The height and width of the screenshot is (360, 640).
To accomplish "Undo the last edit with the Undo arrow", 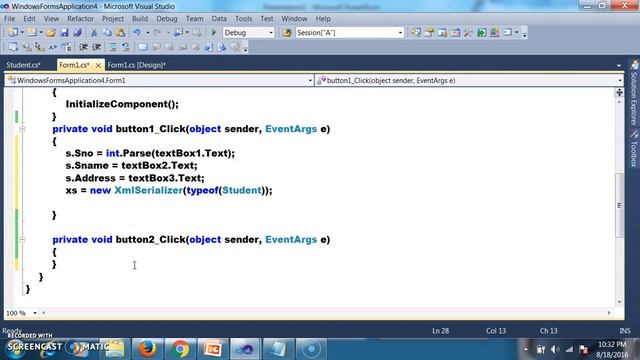I will [x=137, y=33].
